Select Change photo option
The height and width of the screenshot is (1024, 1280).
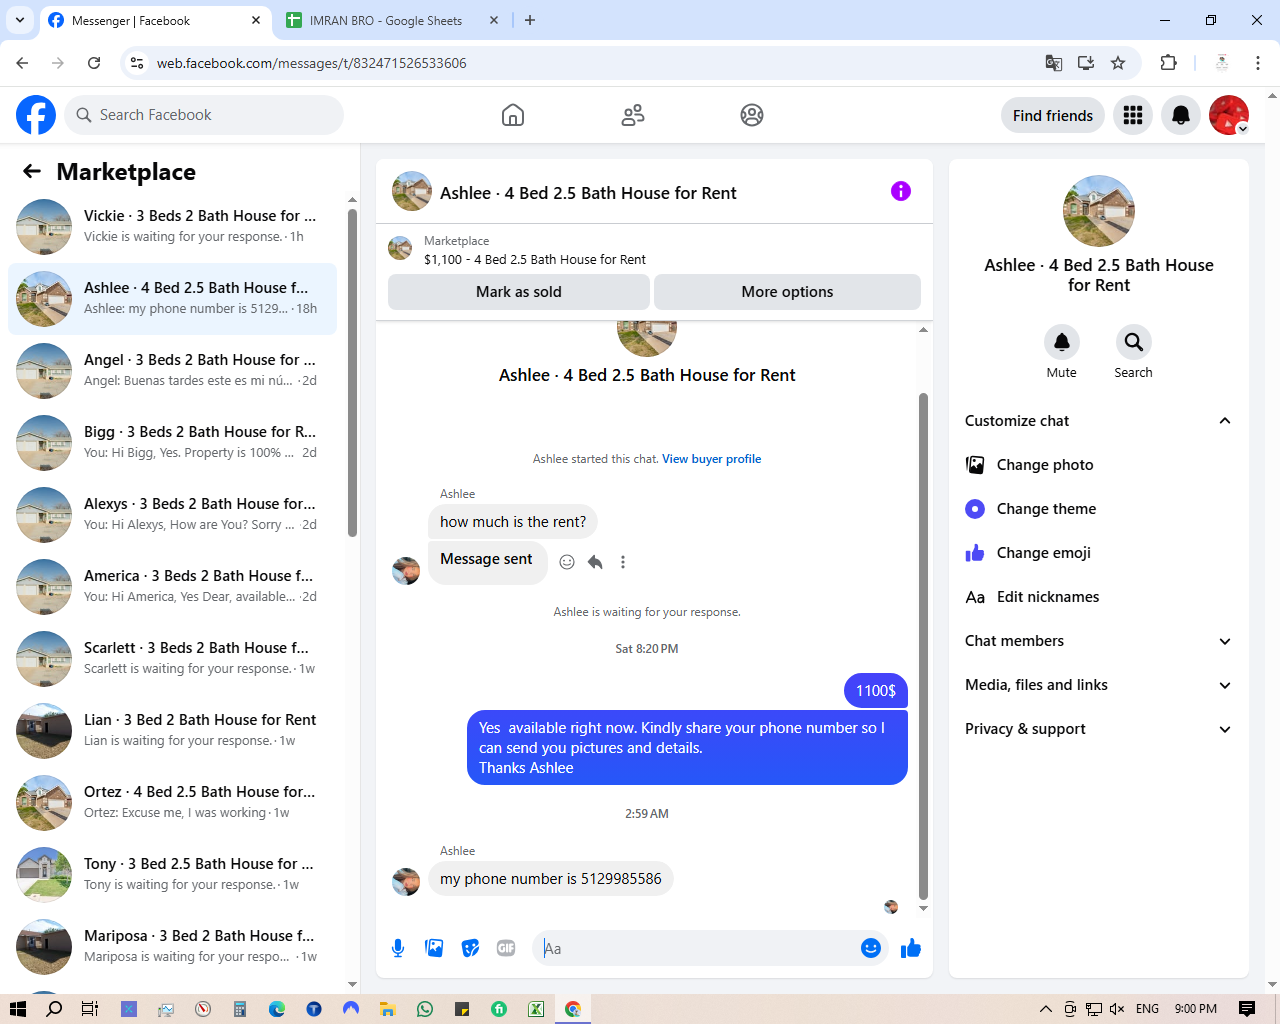1098,465
